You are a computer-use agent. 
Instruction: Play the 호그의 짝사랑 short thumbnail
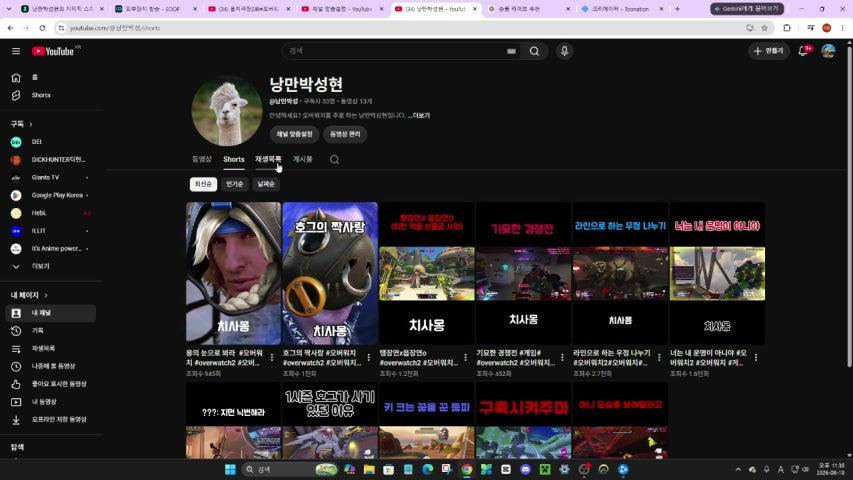click(330, 273)
